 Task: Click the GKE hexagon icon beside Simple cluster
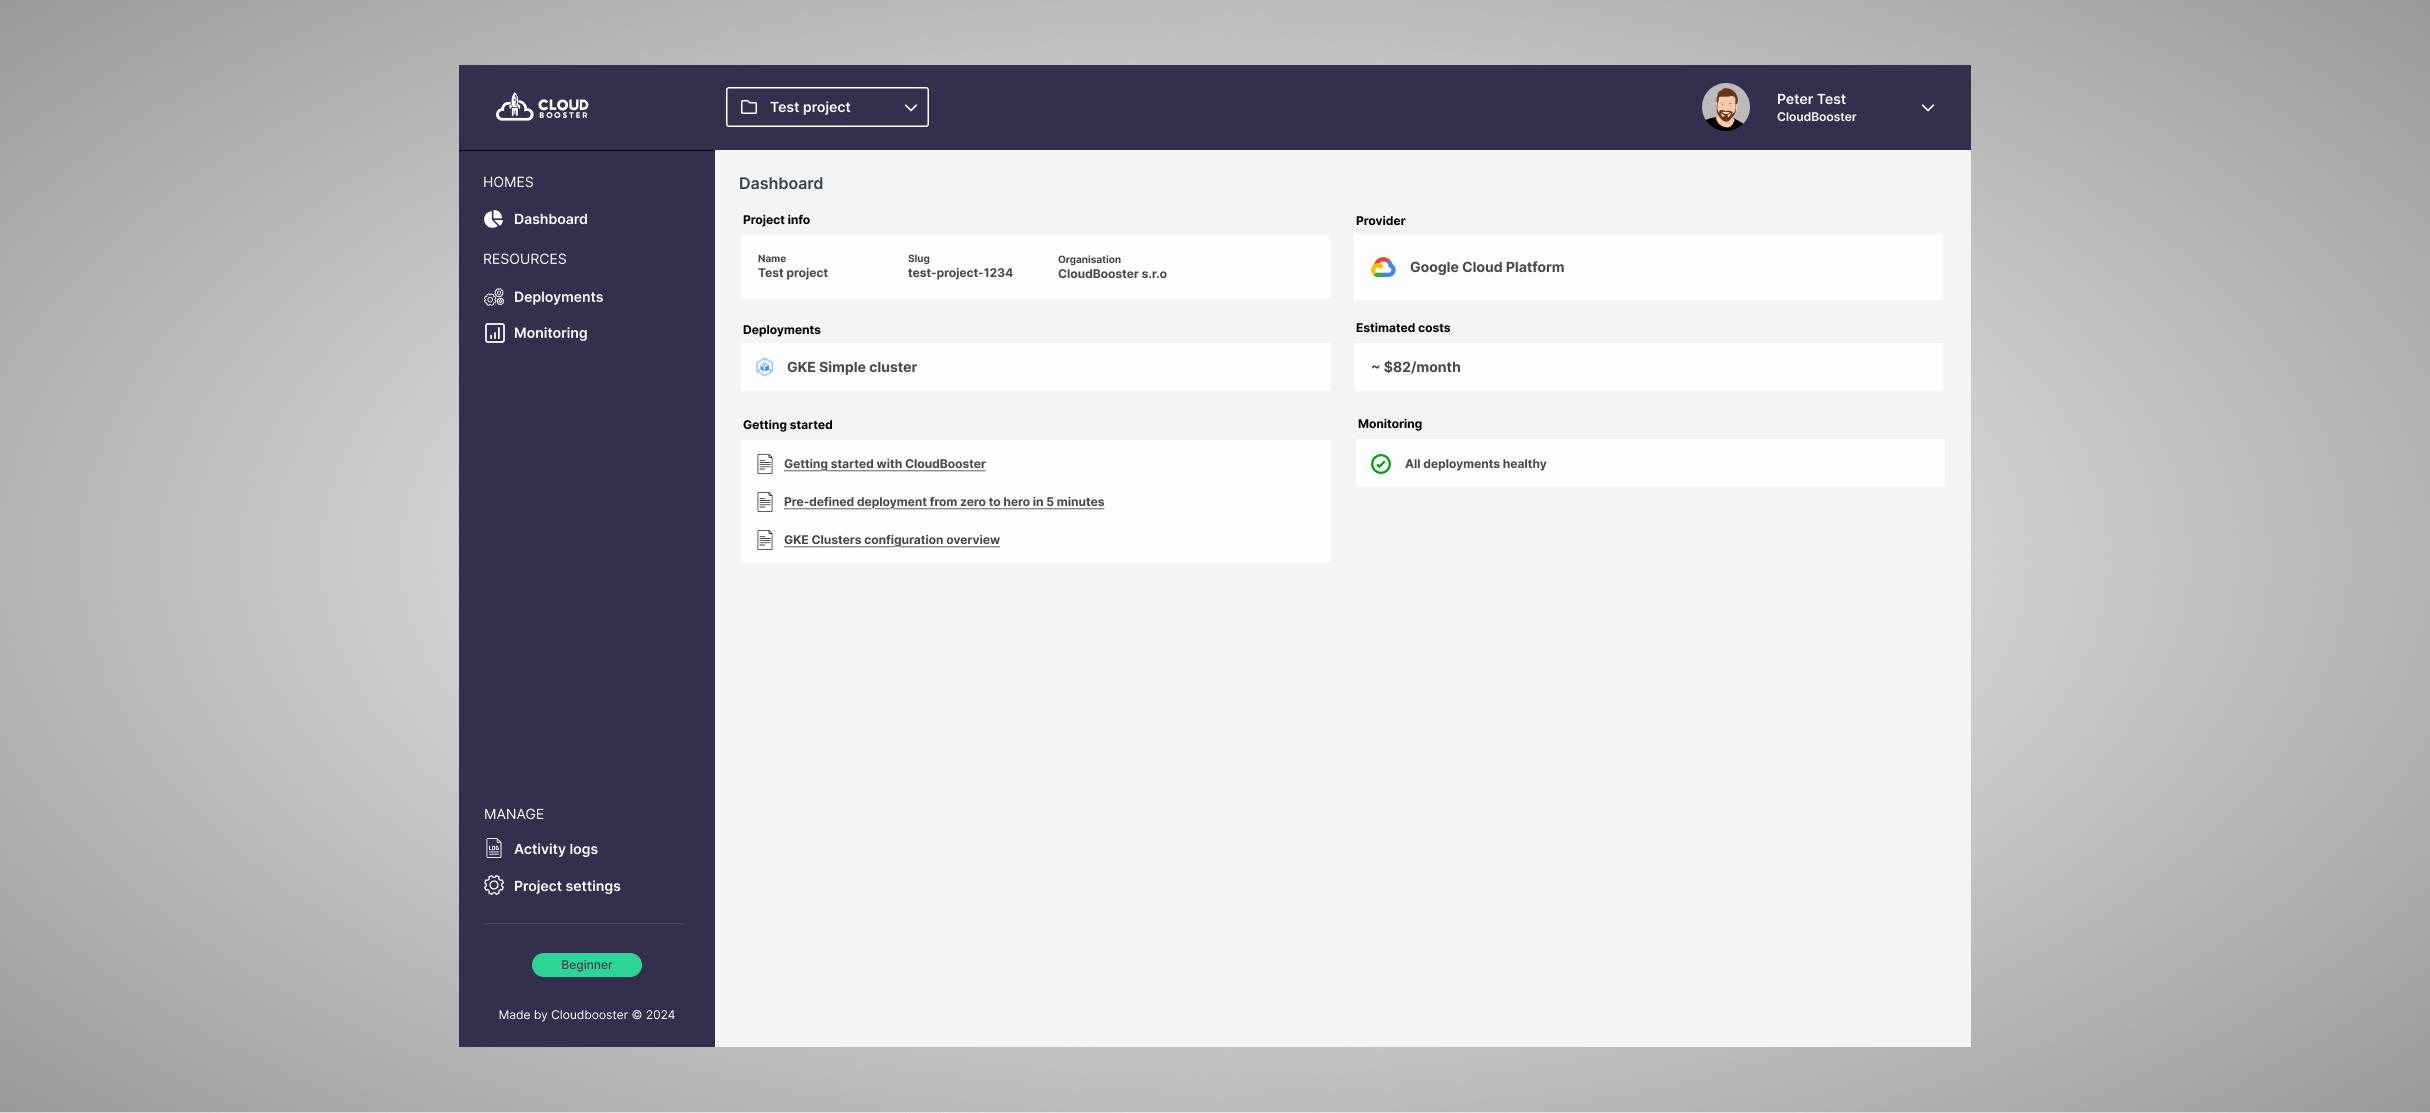click(x=765, y=366)
